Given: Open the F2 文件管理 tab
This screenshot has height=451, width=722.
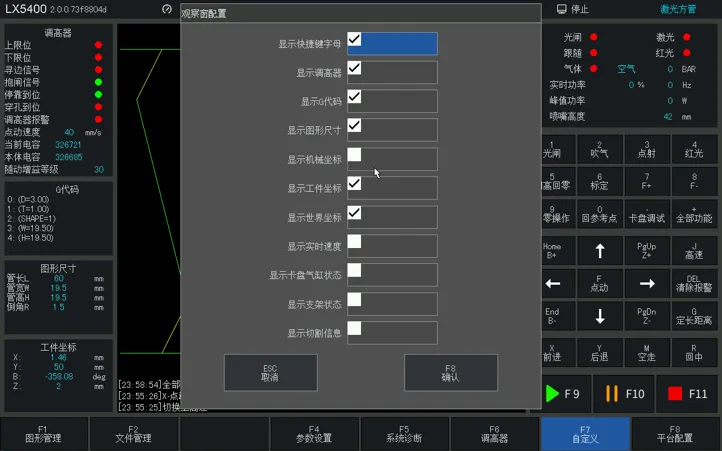Looking at the screenshot, I should [x=134, y=434].
